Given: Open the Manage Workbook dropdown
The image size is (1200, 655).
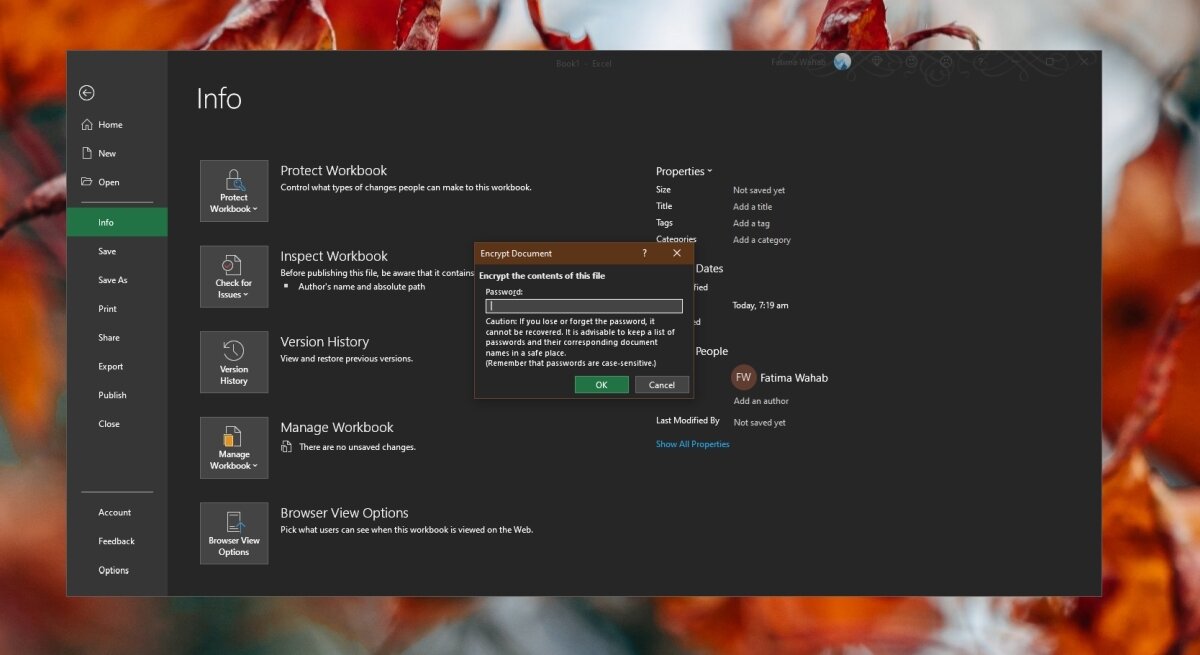Looking at the screenshot, I should (234, 448).
